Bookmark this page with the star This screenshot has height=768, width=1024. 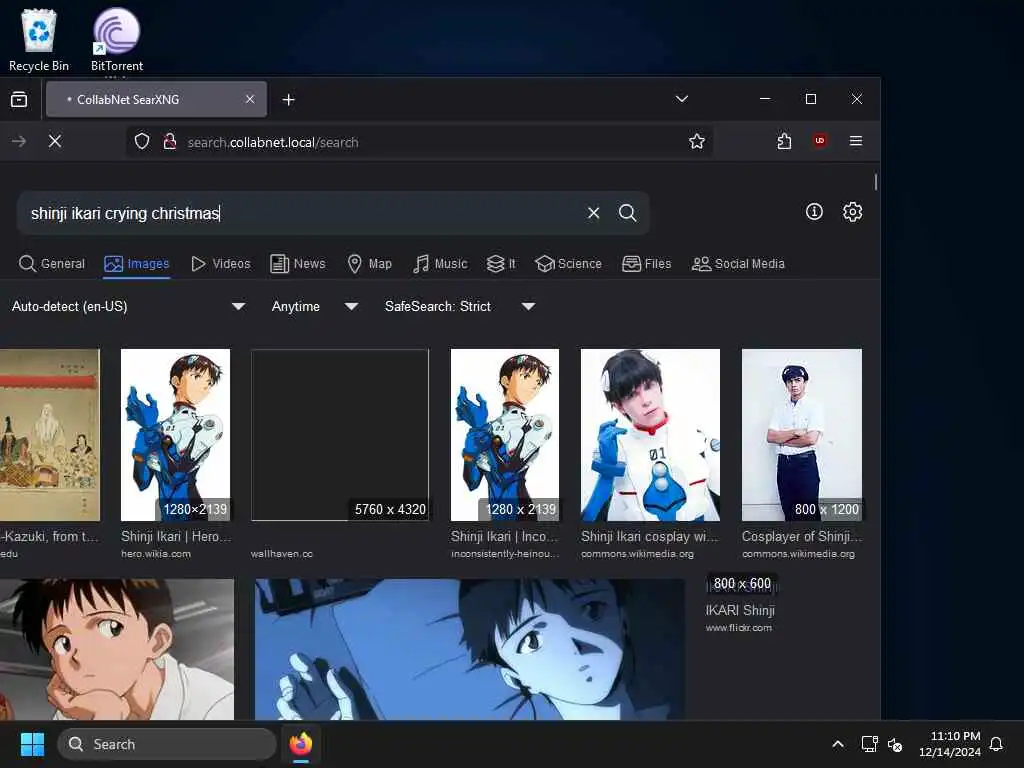click(697, 141)
